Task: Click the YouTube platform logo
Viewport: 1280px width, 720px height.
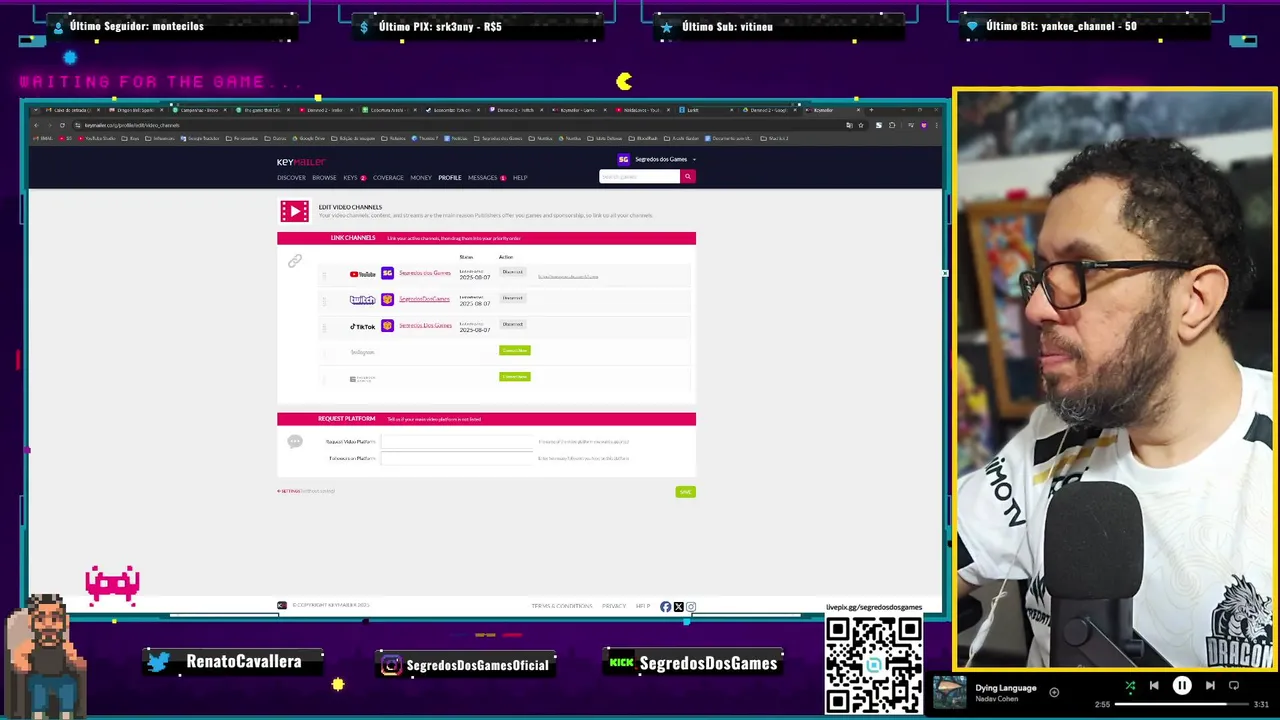Action: coord(362,274)
